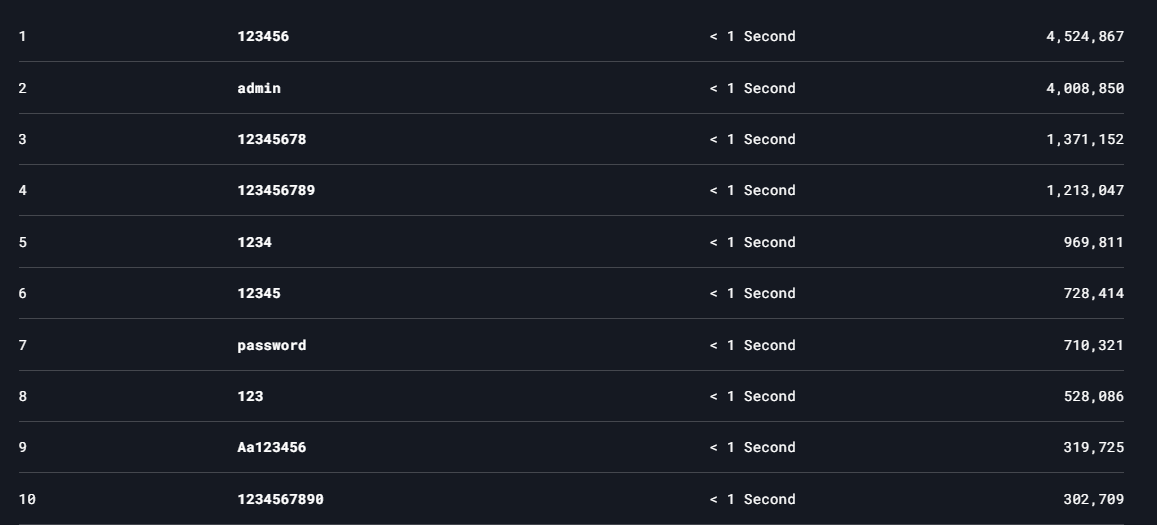1157x525 pixels.
Task: Select the count 1,213,047
Action: [1085, 191]
